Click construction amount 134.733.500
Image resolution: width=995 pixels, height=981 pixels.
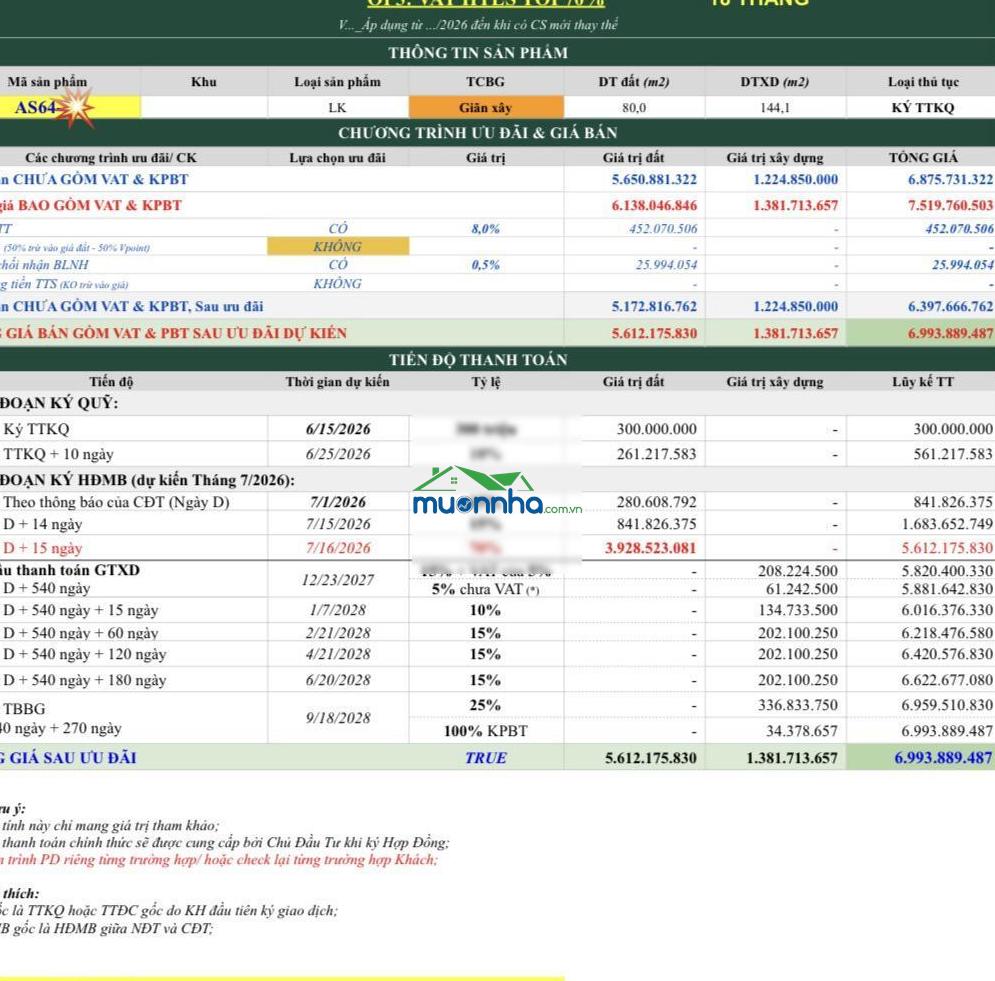click(798, 610)
